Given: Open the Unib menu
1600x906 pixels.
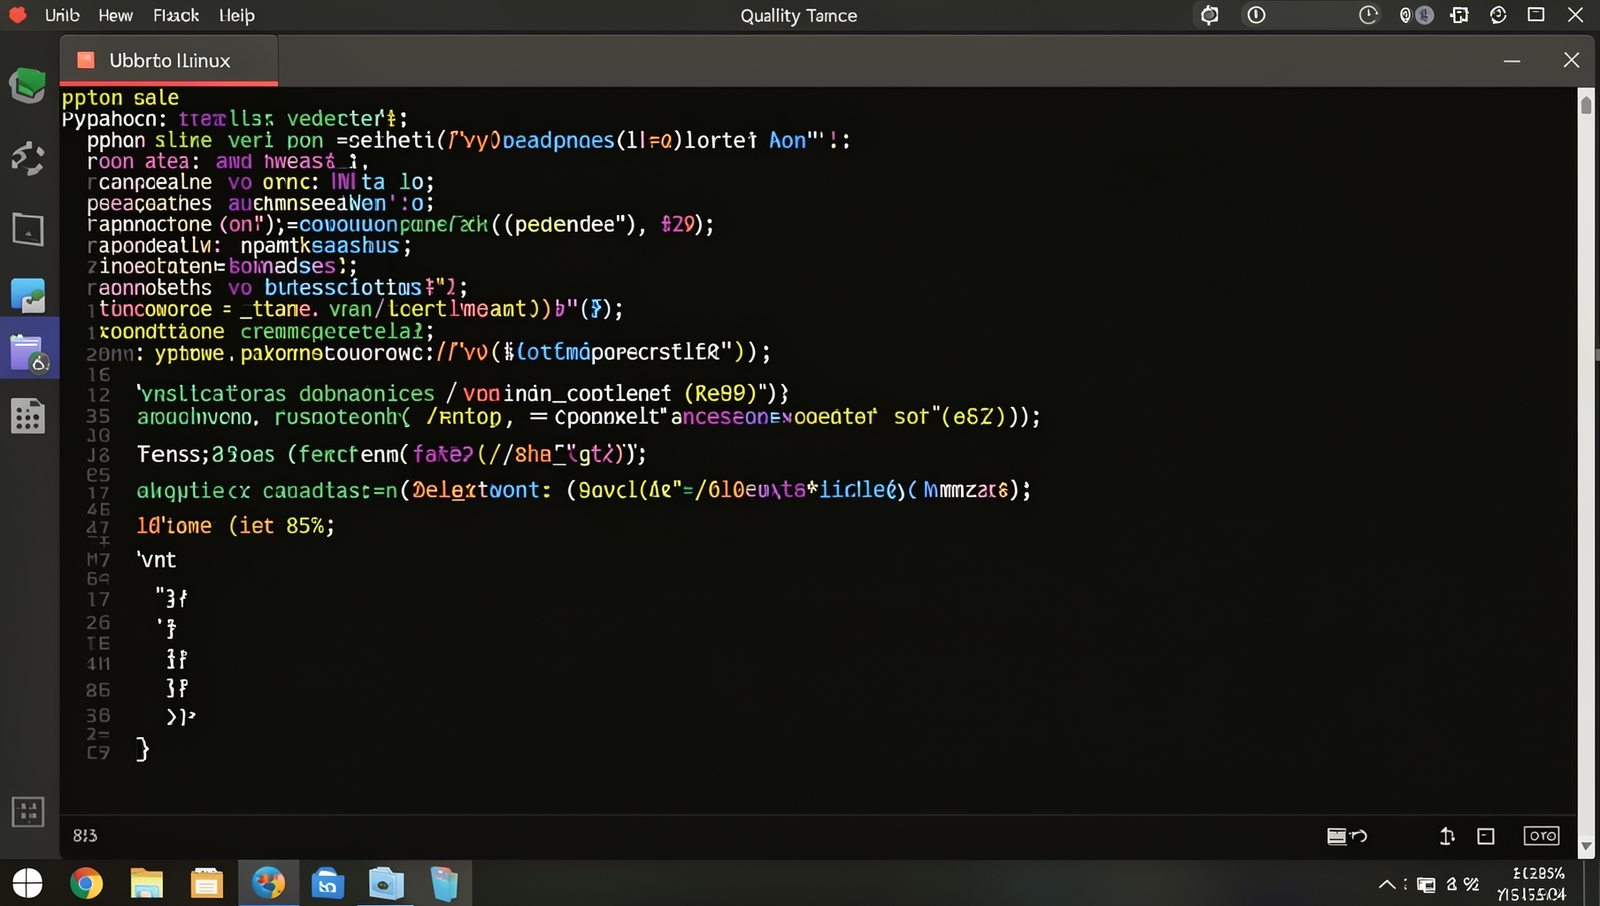Looking at the screenshot, I should 62,15.
